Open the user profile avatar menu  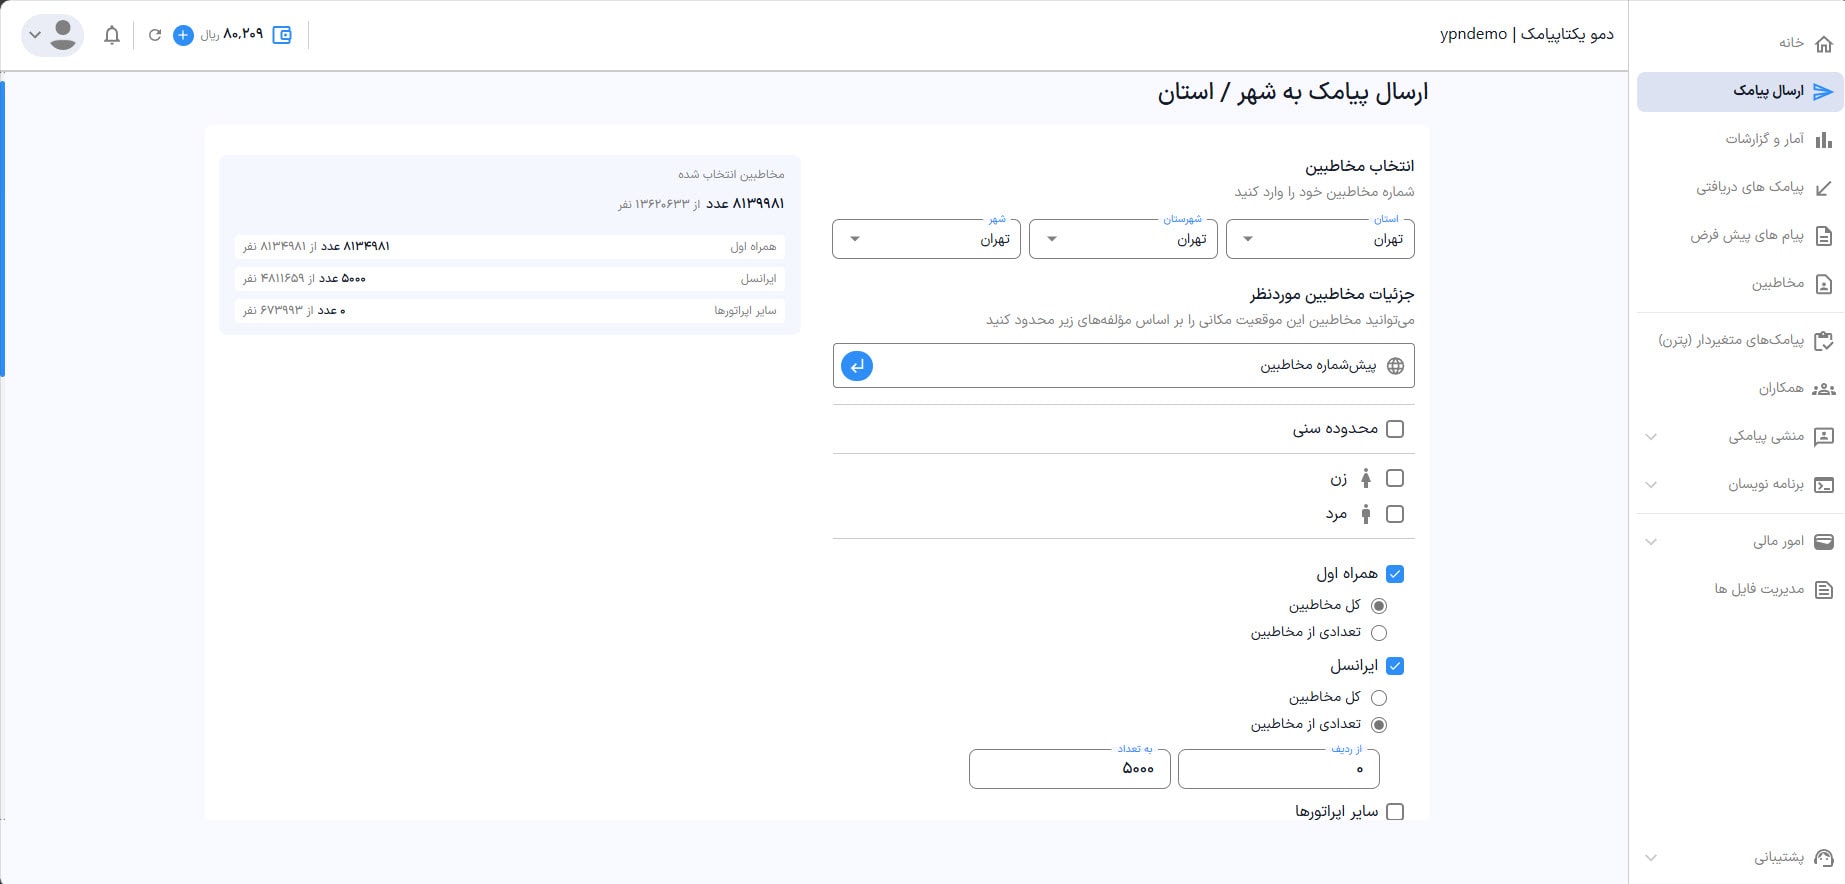52,35
